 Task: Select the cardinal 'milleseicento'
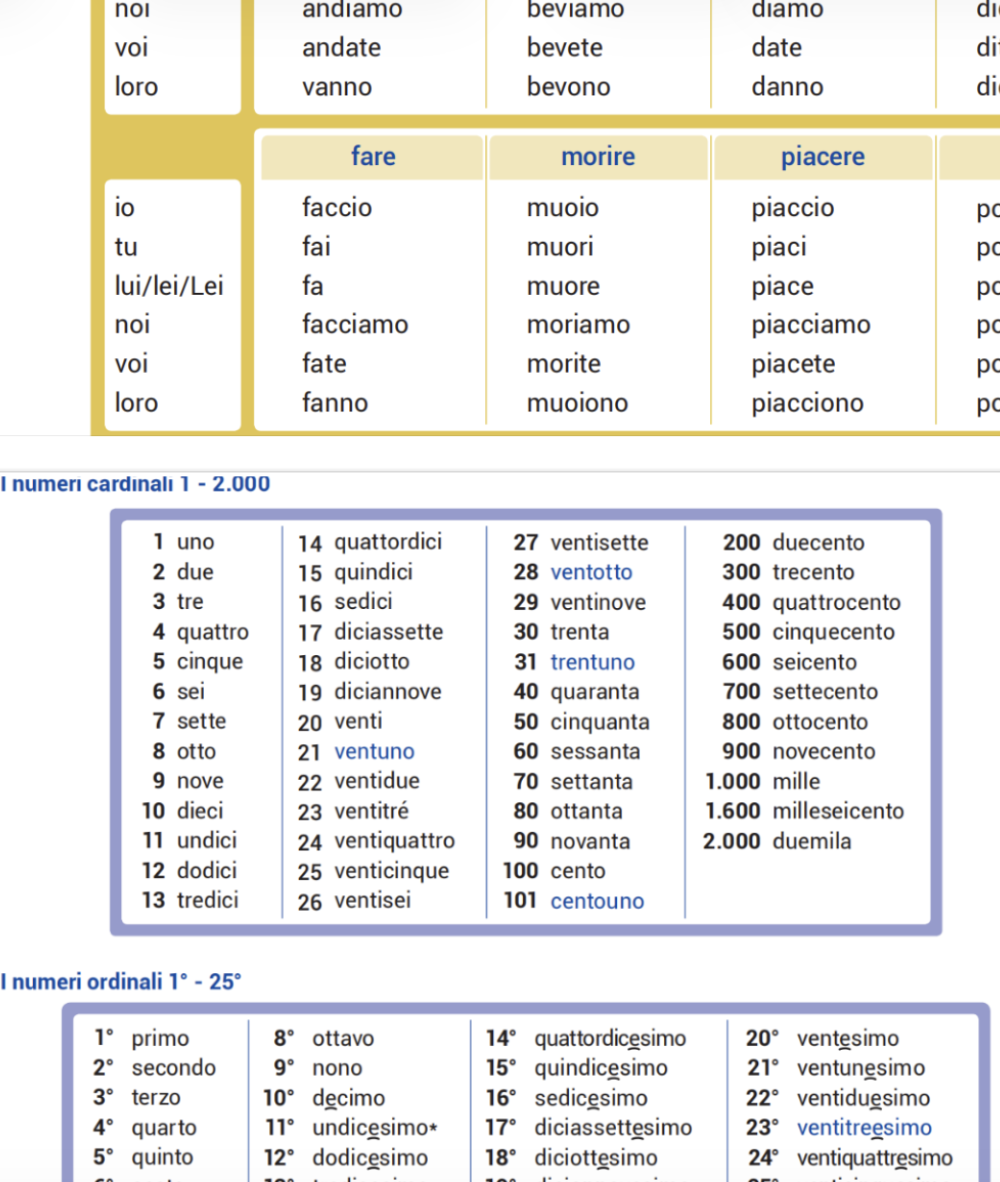tap(838, 811)
